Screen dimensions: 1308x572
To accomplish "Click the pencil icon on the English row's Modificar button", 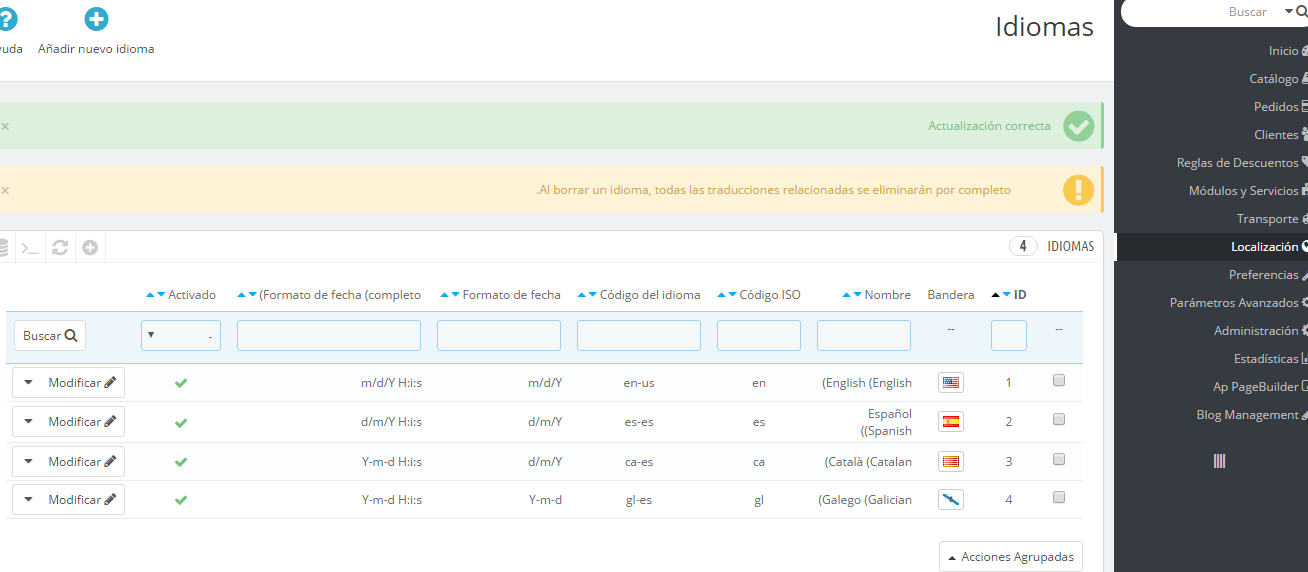I will click(x=110, y=382).
